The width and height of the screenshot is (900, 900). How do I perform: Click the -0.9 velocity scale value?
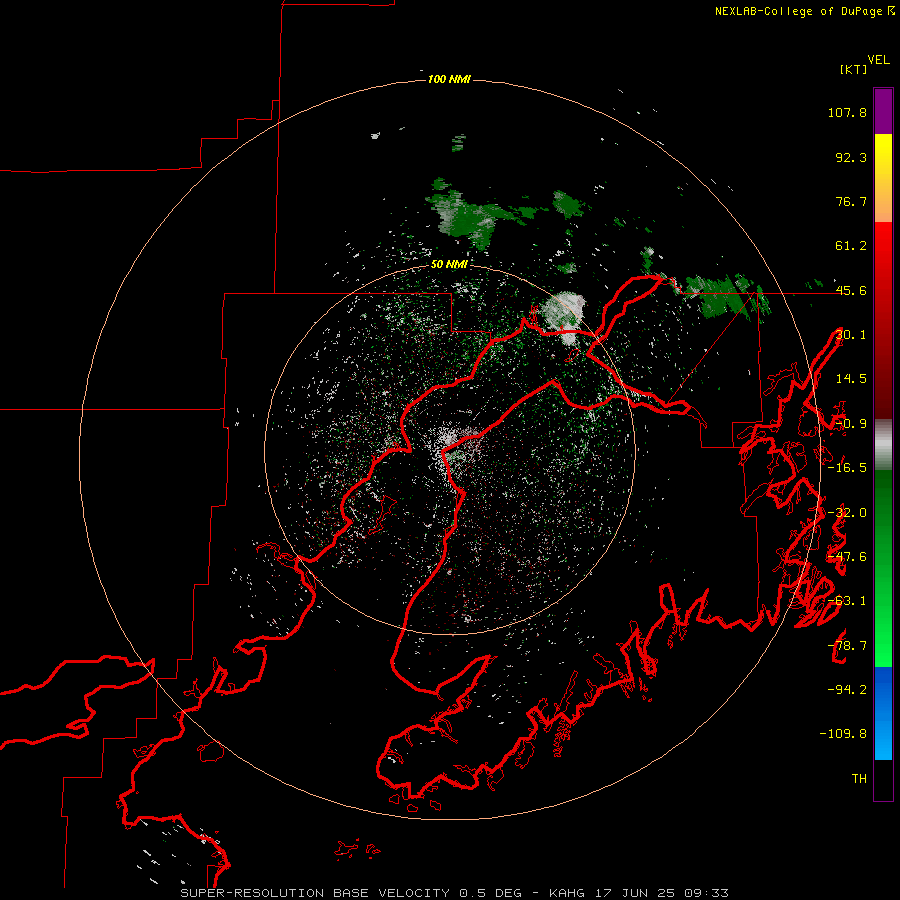(851, 424)
